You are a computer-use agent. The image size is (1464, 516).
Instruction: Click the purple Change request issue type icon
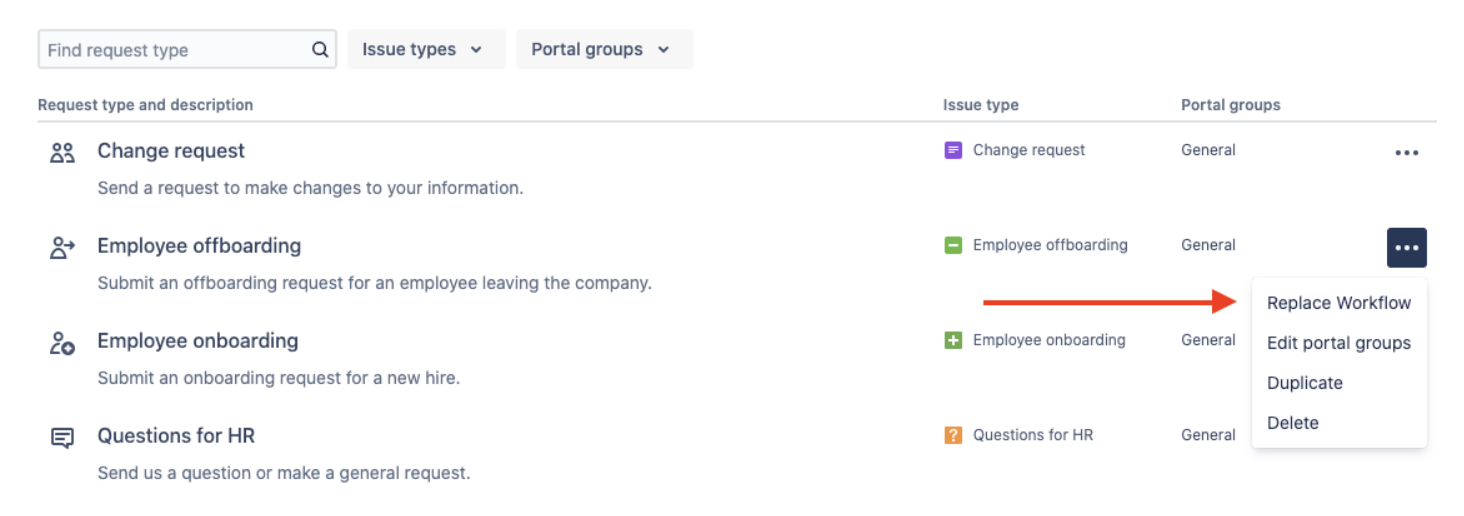(953, 150)
